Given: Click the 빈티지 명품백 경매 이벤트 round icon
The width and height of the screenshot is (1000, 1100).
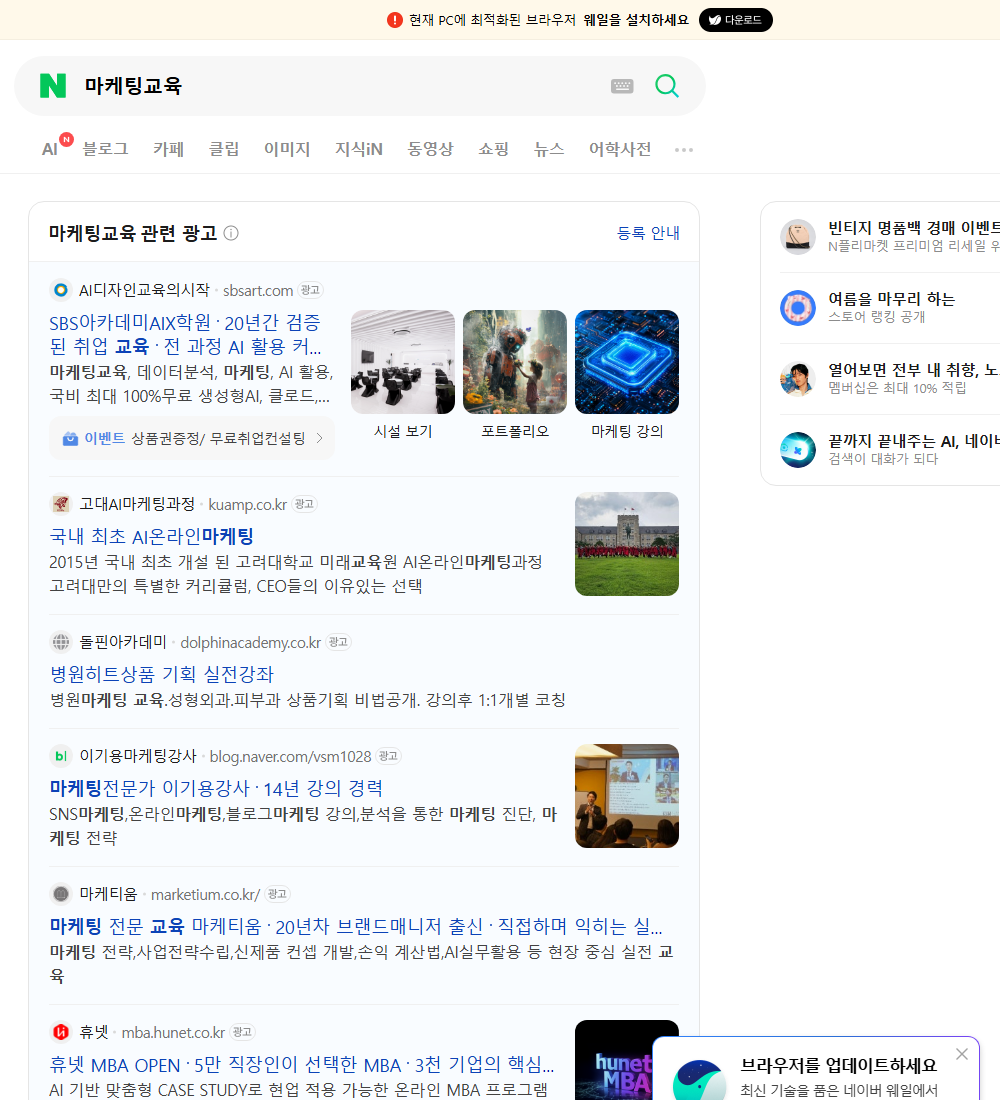Looking at the screenshot, I should 798,236.
